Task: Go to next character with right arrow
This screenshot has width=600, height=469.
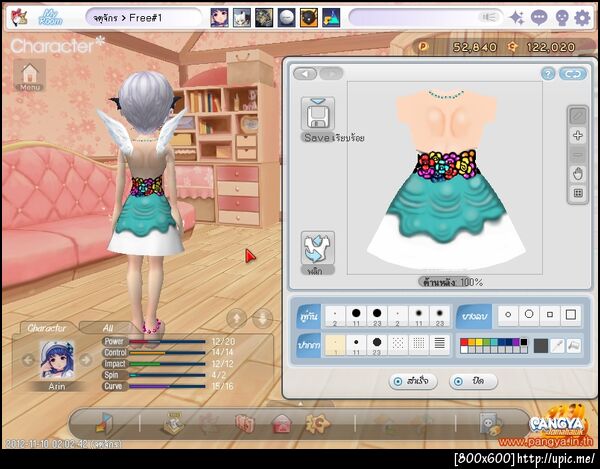Action: point(86,360)
